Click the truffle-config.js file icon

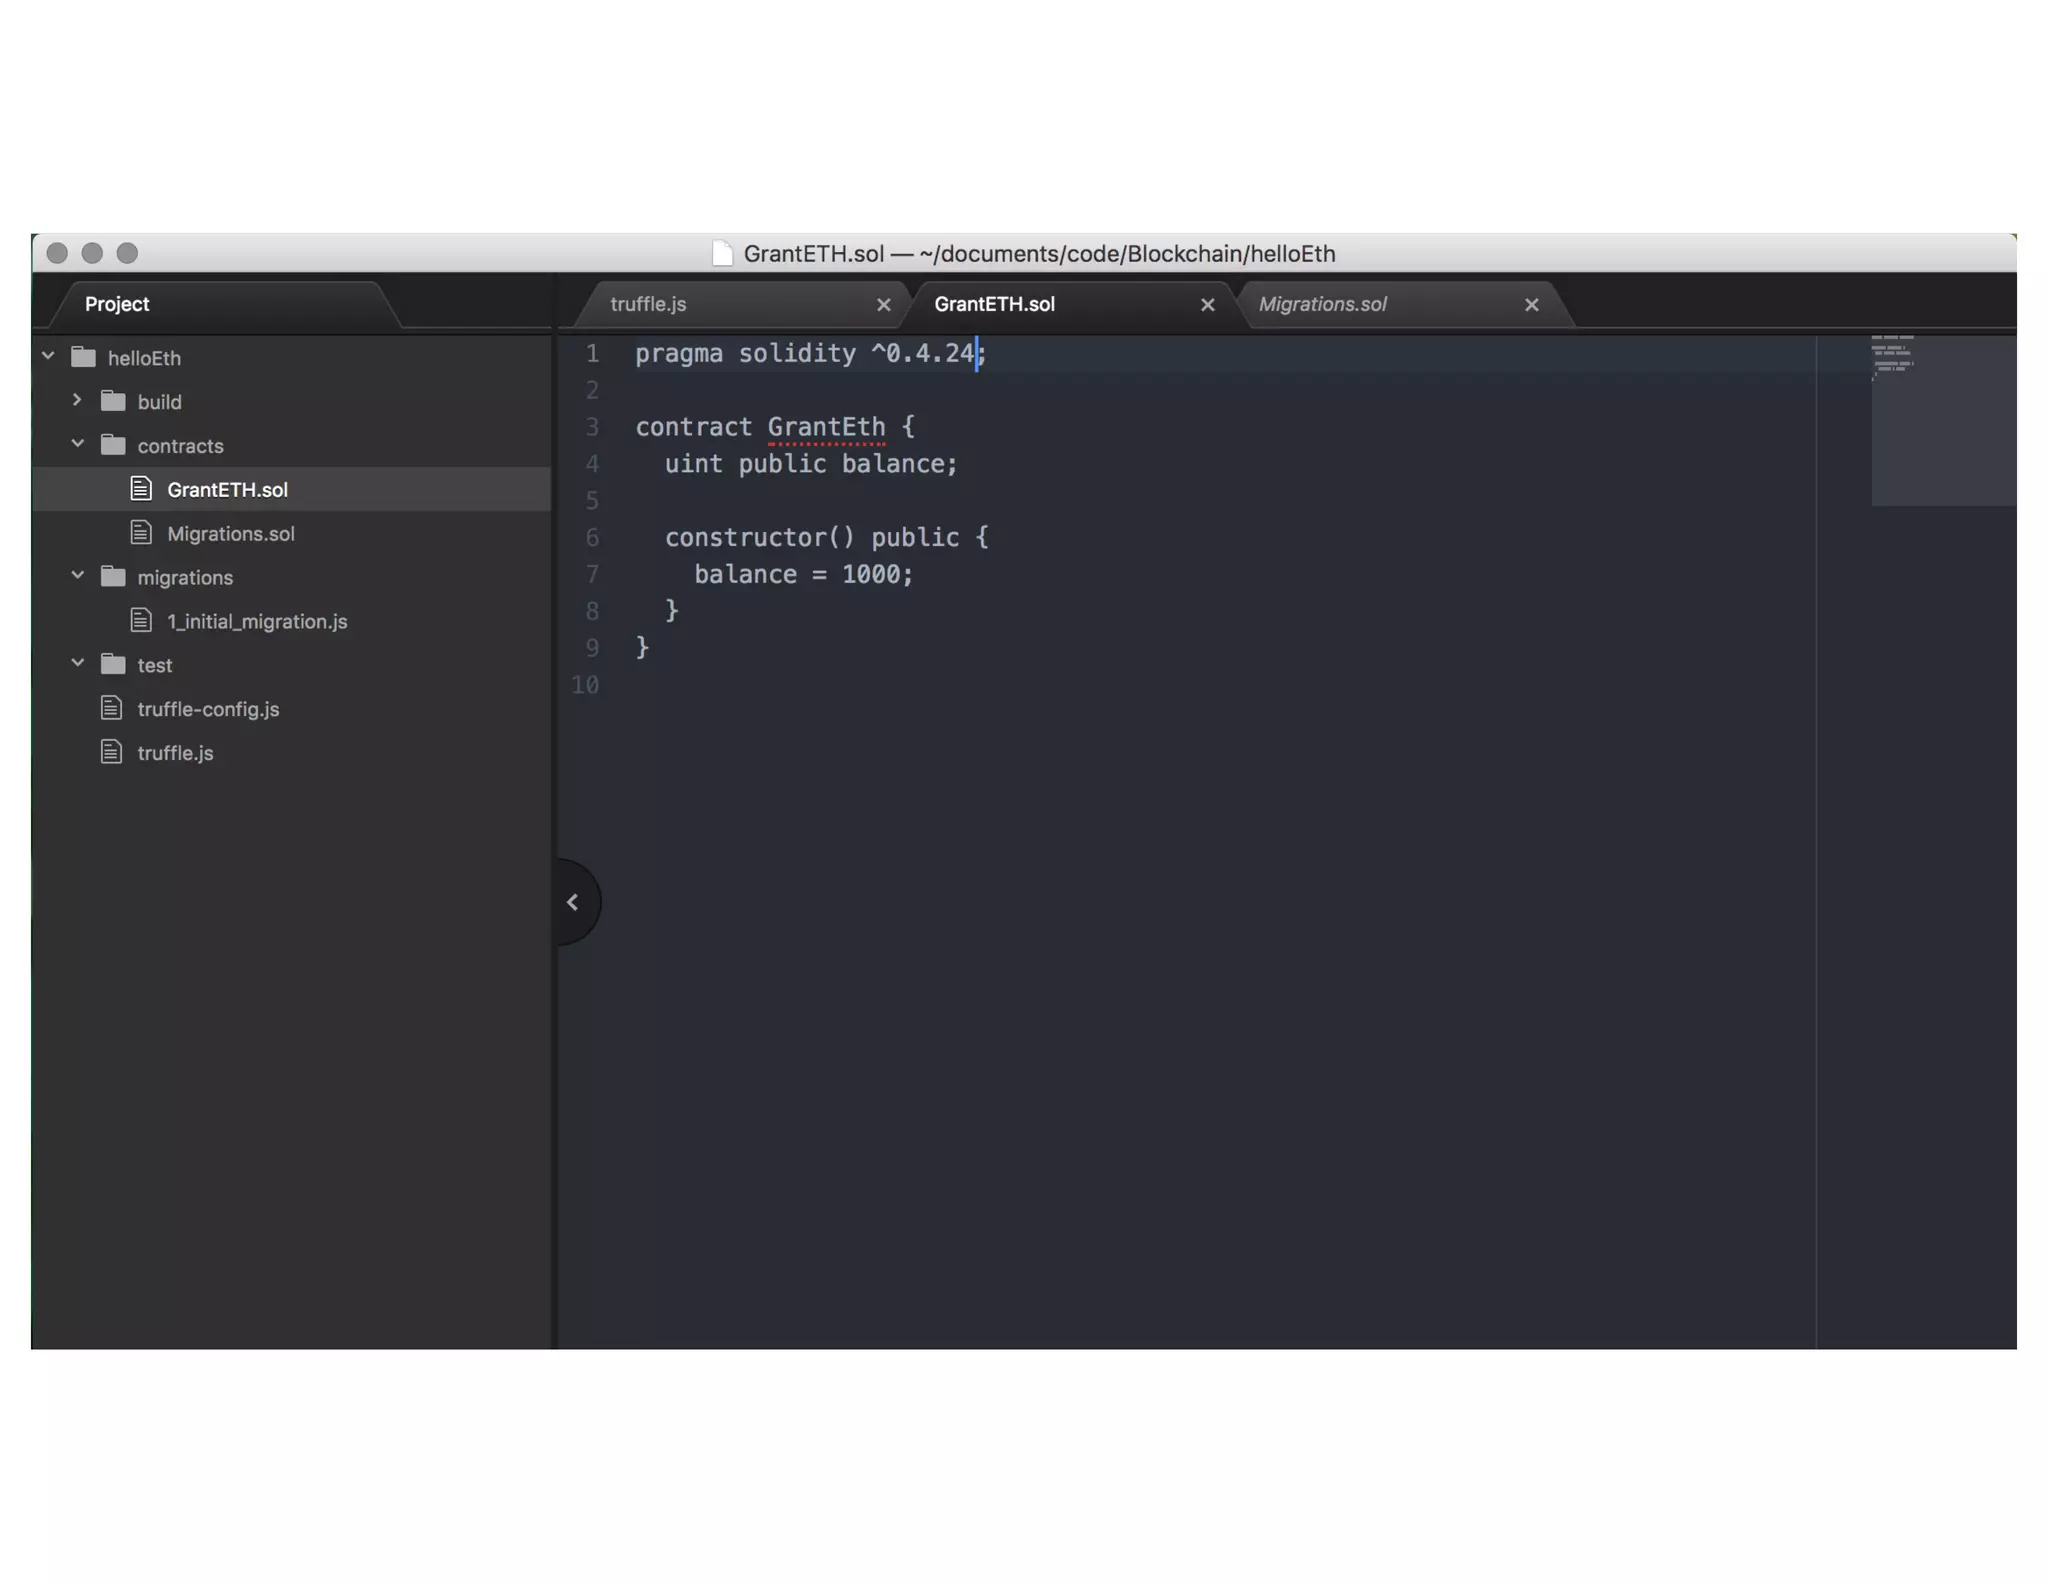point(111,709)
